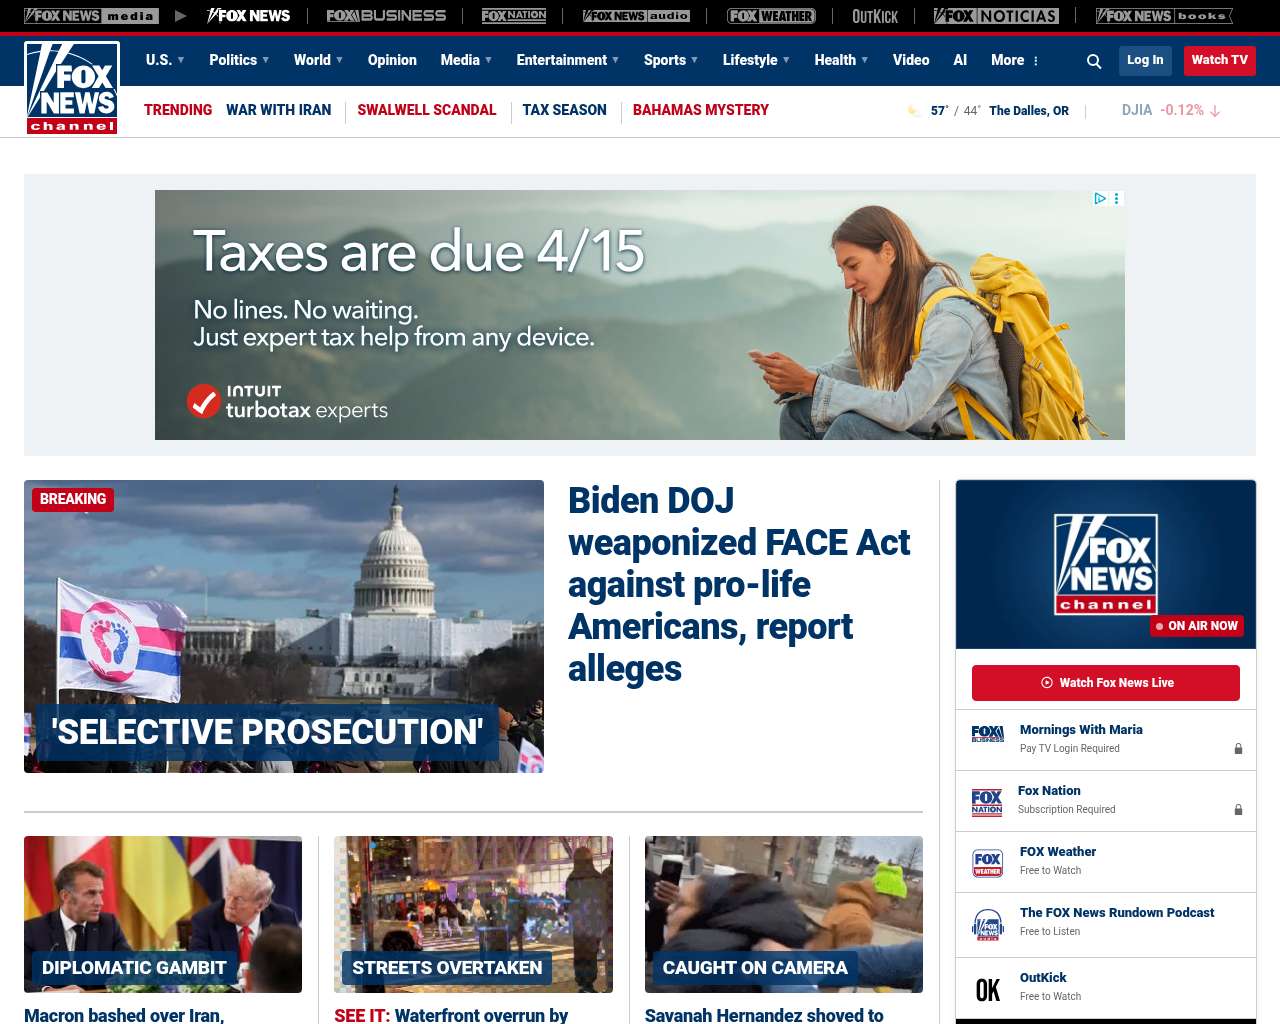Open the More menu in navigation
Image resolution: width=1280 pixels, height=1024 pixels.
click(1015, 60)
